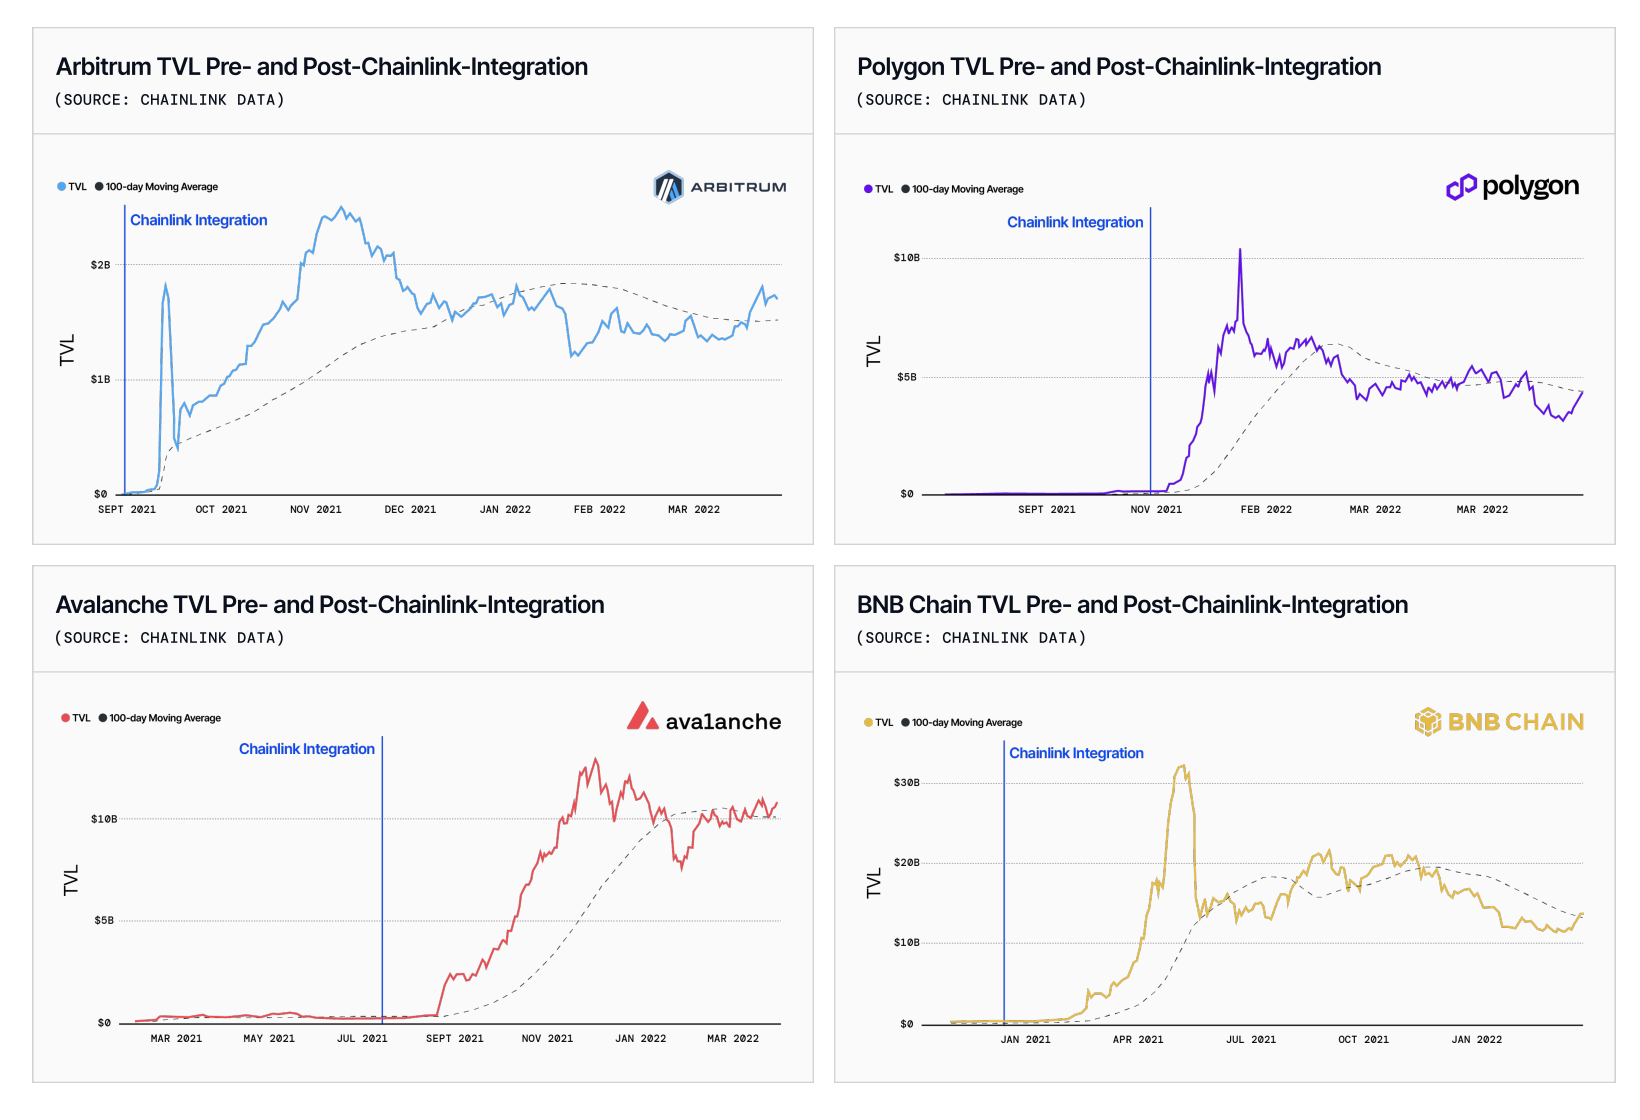This screenshot has width=1640, height=1120.
Task: Toggle 100-day Moving Average legend in Arbitrum chart
Action: pyautogui.click(x=157, y=187)
